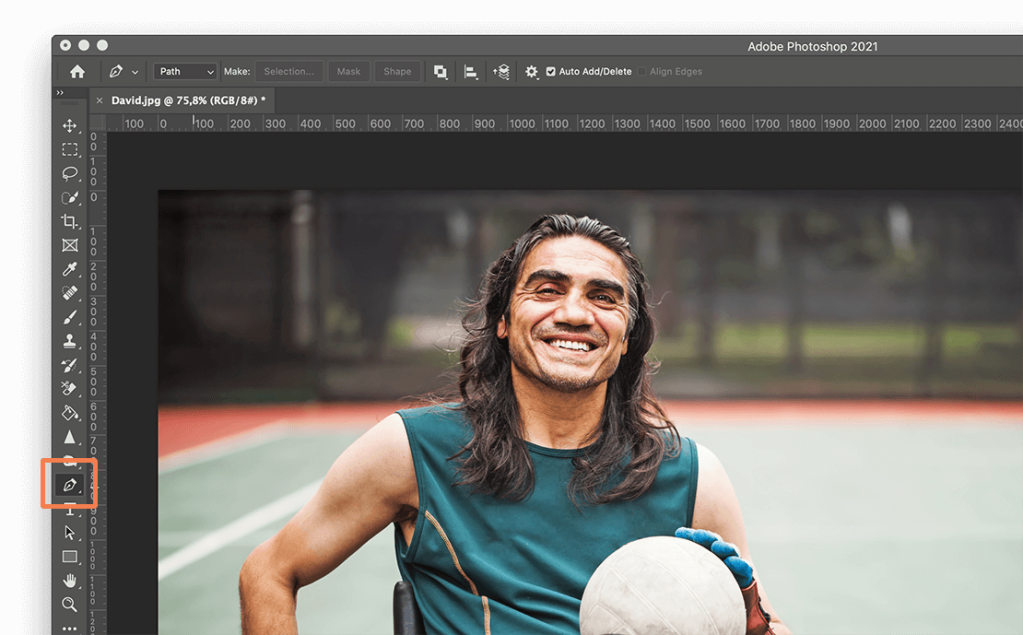Image resolution: width=1023 pixels, height=635 pixels.
Task: Click the Make Shape button
Action: pyautogui.click(x=397, y=72)
